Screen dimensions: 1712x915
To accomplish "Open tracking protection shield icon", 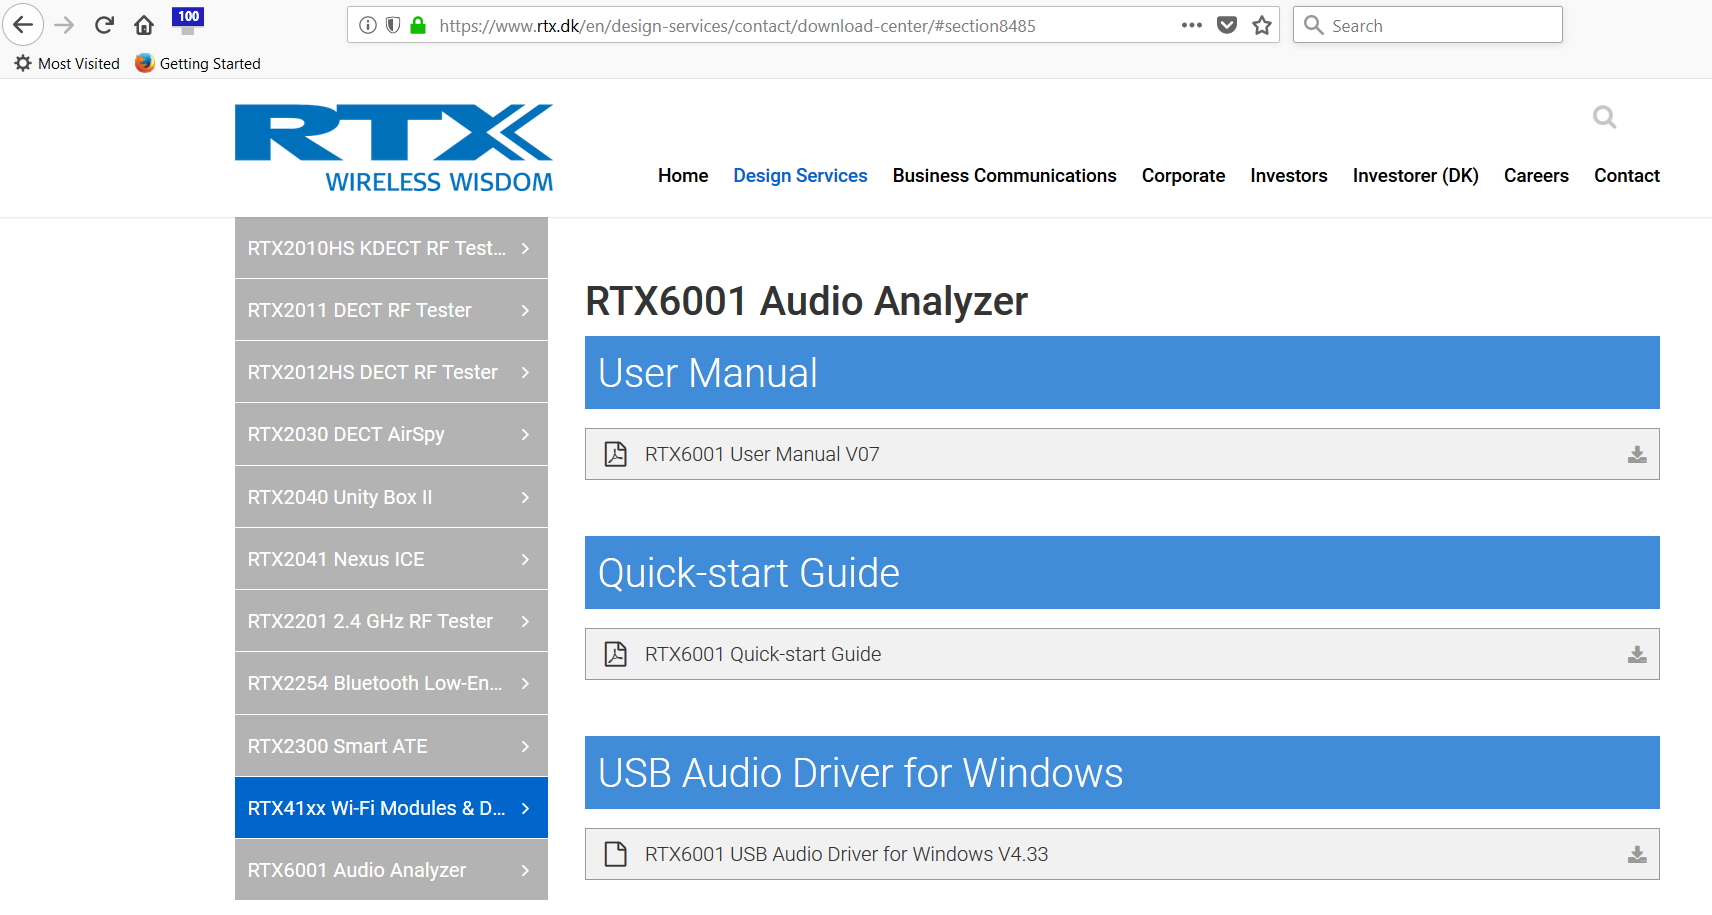I will (x=393, y=25).
